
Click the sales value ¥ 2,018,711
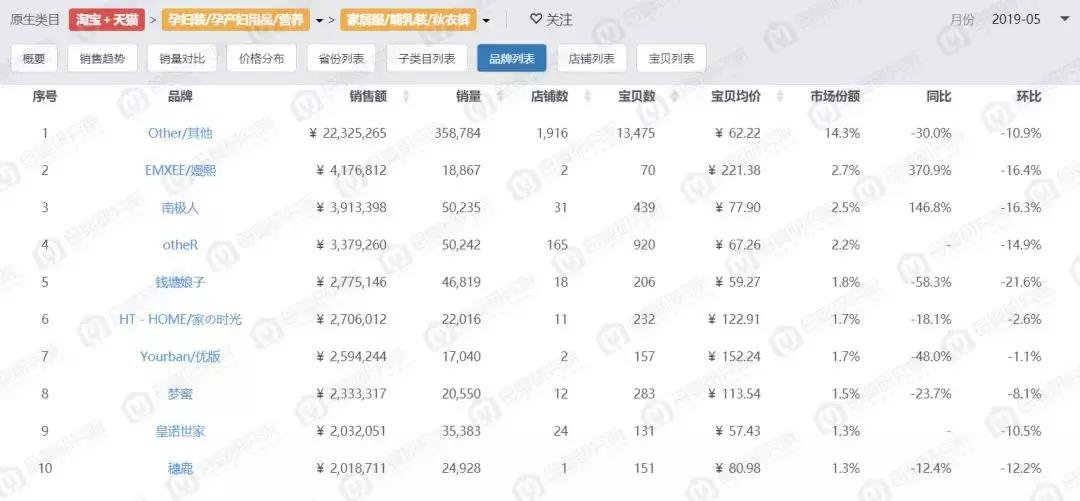pos(351,469)
